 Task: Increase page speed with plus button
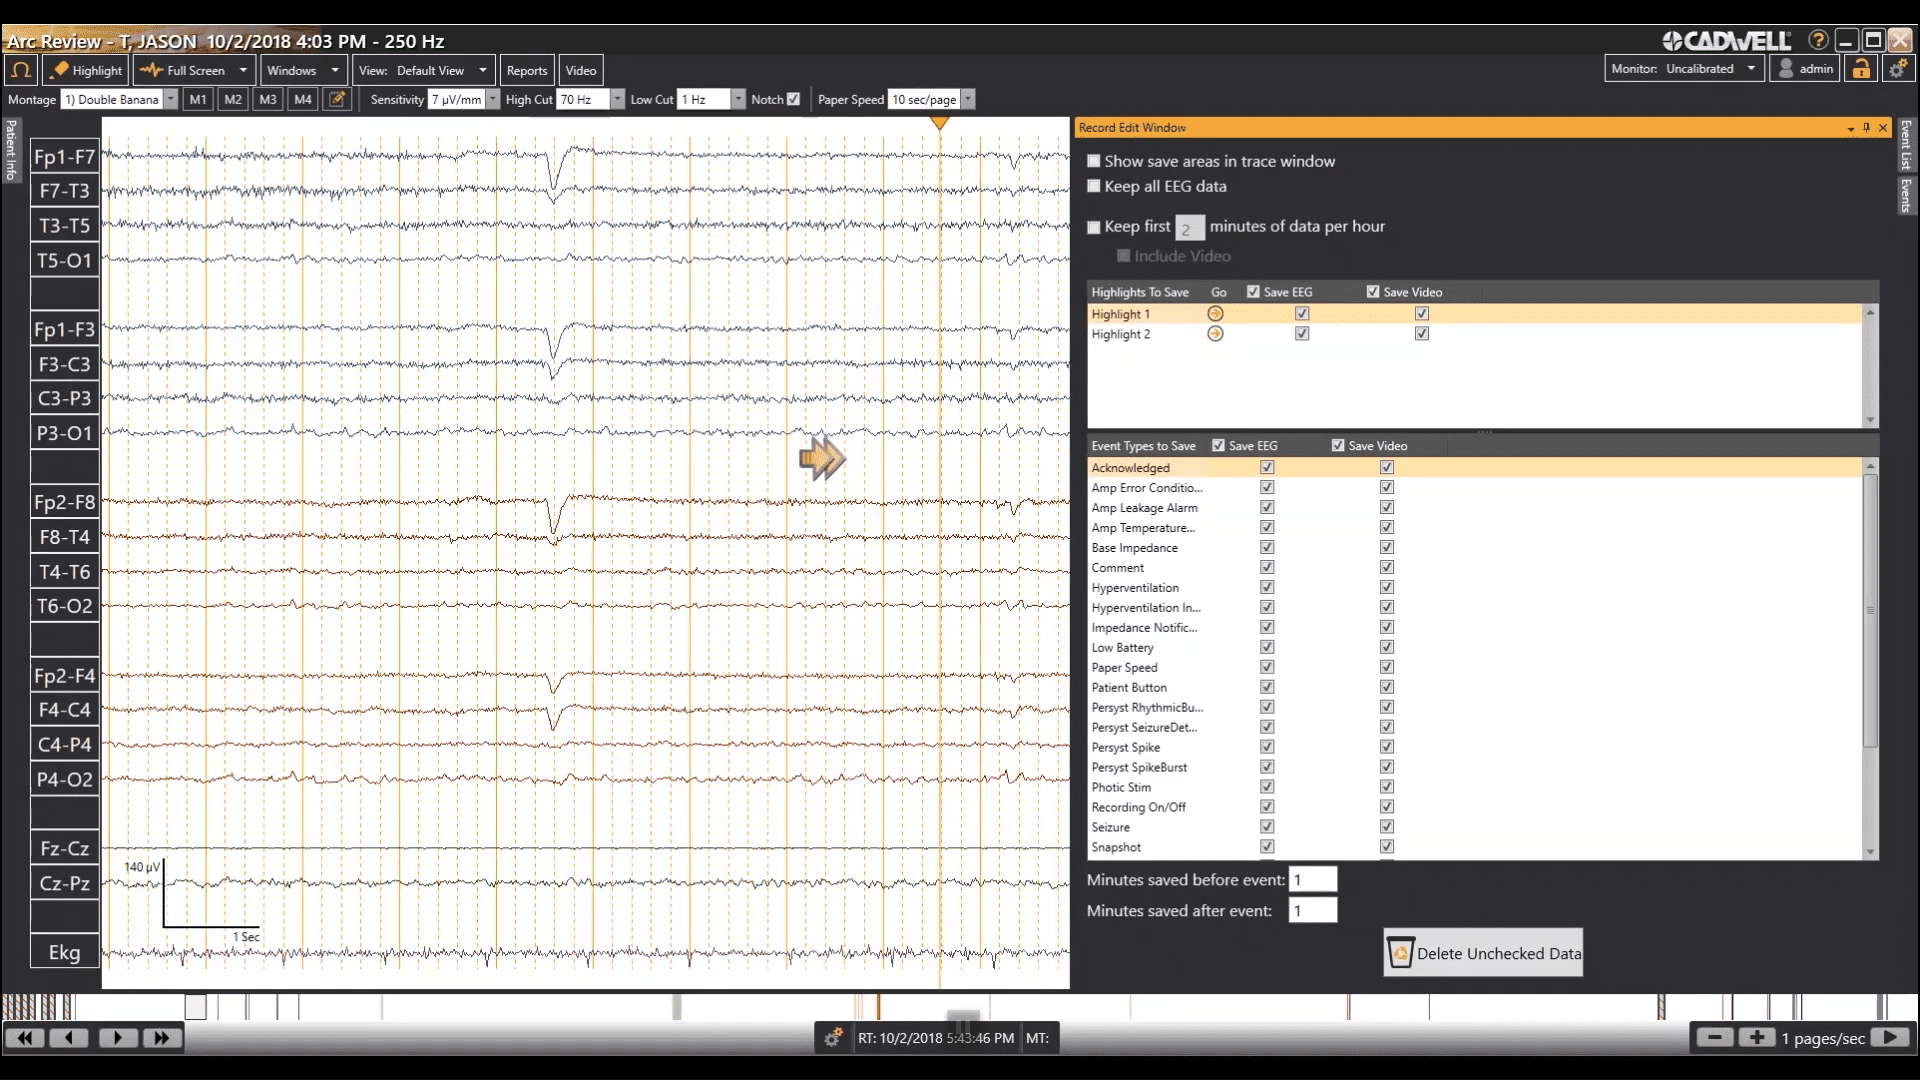click(1756, 1038)
